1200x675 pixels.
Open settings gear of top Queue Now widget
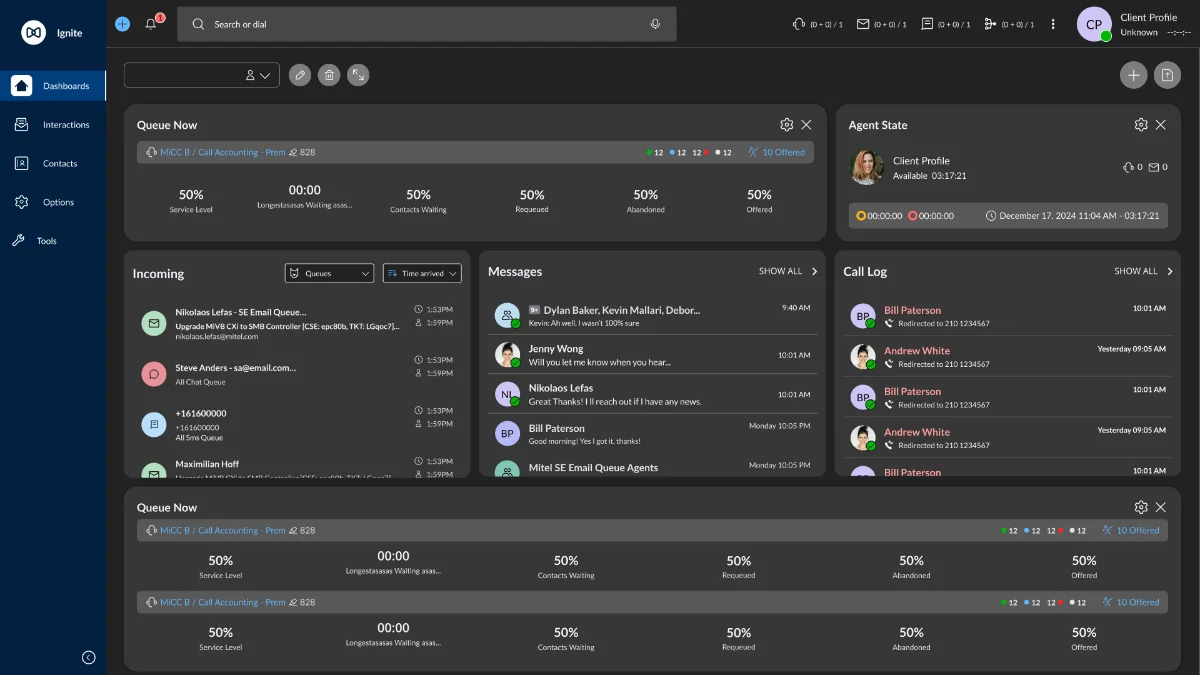pos(787,125)
